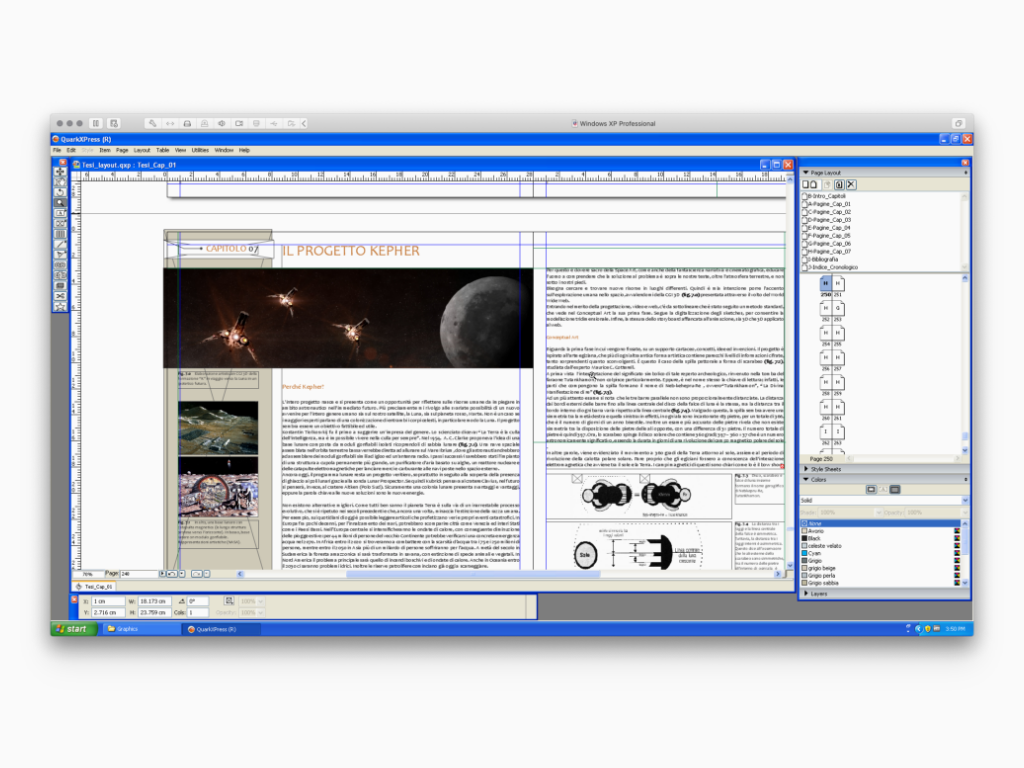1024x768 pixels.
Task: Open the Colors palette options menu
Action: click(x=965, y=480)
